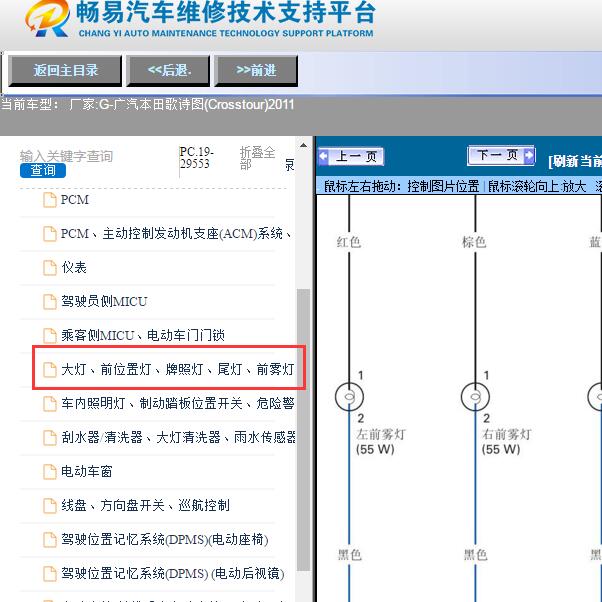Click the page icon beside 车内照明灯

pyautogui.click(x=50, y=404)
